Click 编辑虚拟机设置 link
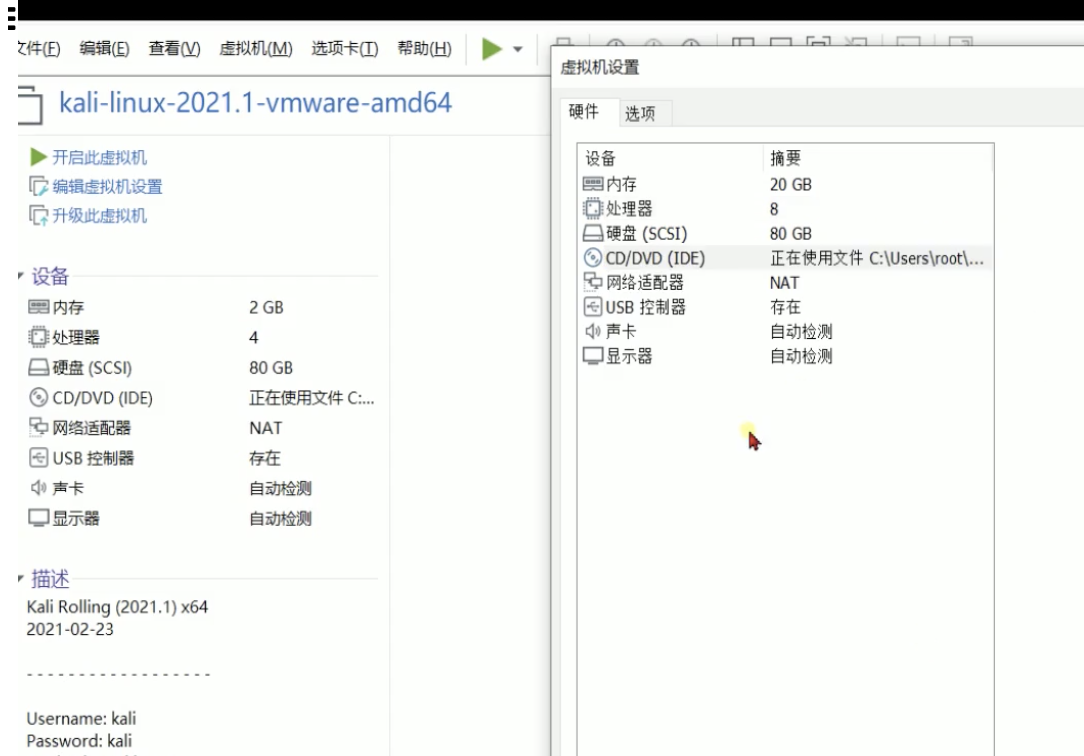 point(107,187)
